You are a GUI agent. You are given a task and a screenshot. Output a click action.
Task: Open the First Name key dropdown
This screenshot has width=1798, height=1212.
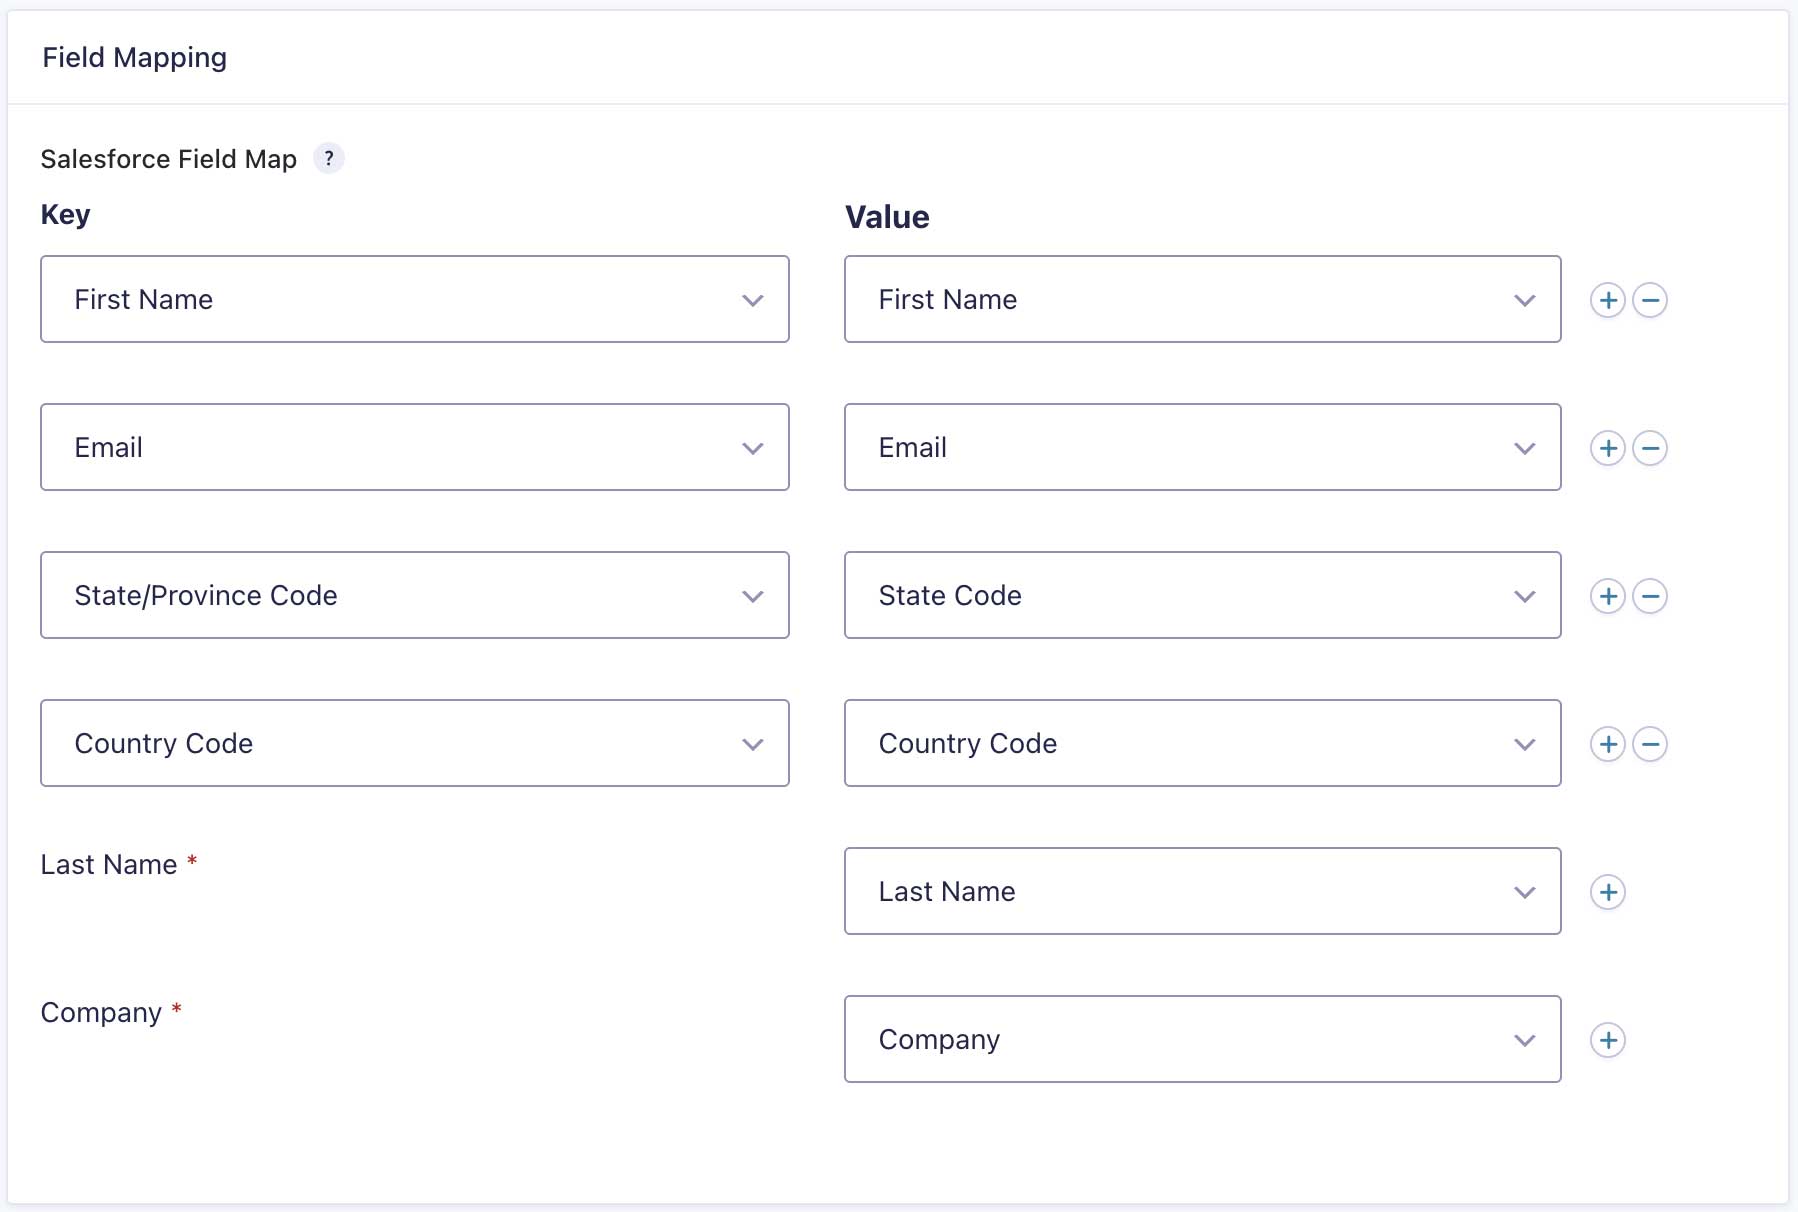pyautogui.click(x=414, y=299)
